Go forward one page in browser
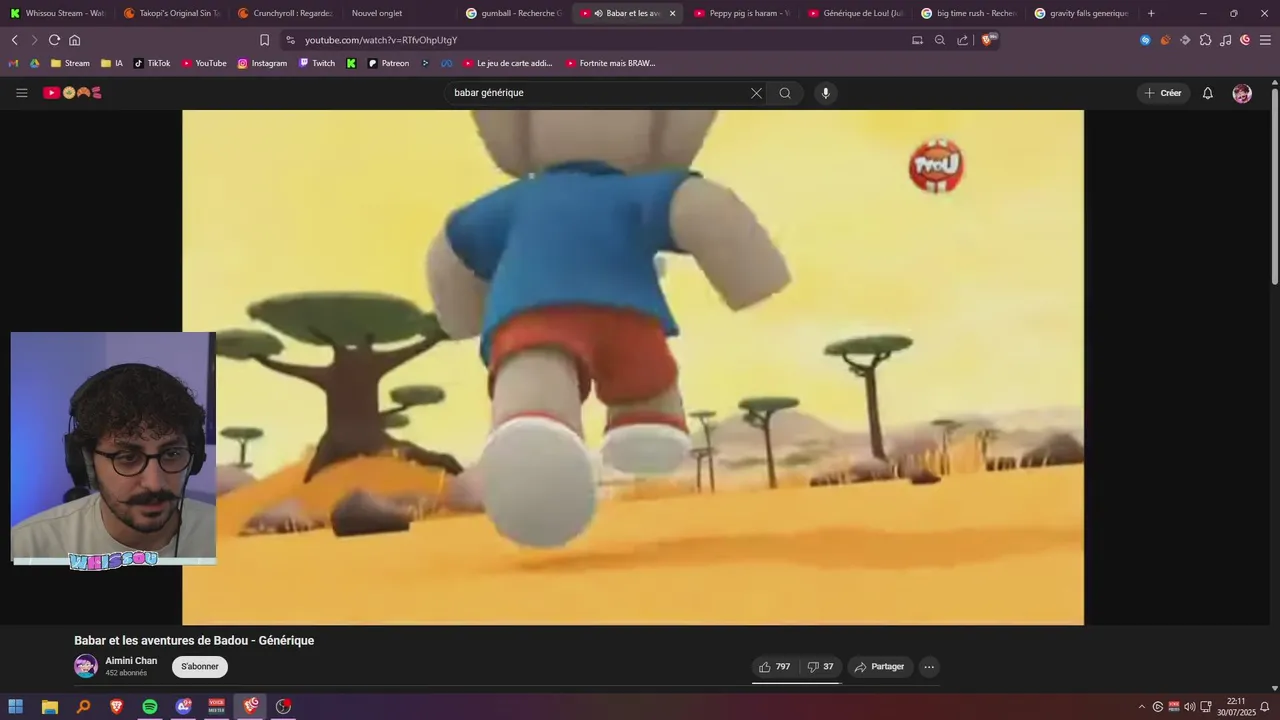Screen dimensions: 1280x720 pos(34,40)
